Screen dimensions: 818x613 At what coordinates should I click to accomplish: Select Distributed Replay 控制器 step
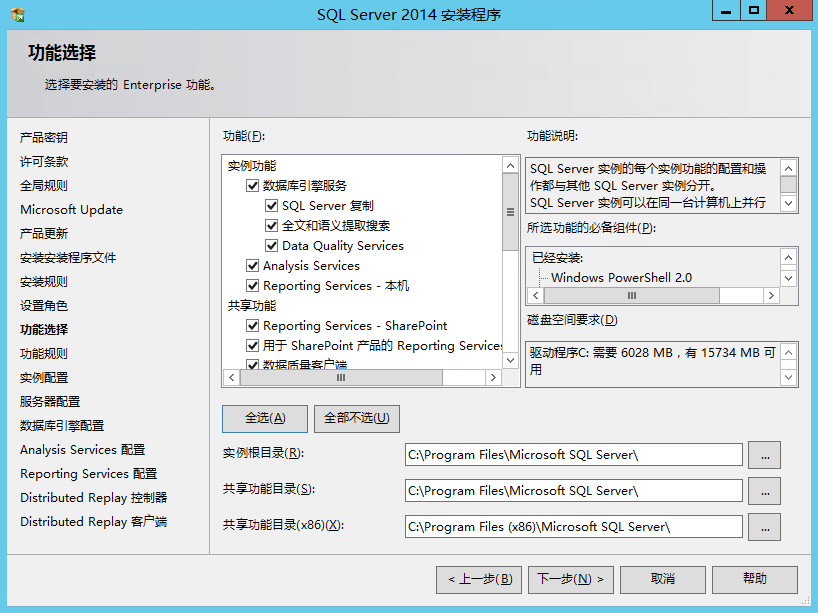click(x=94, y=497)
